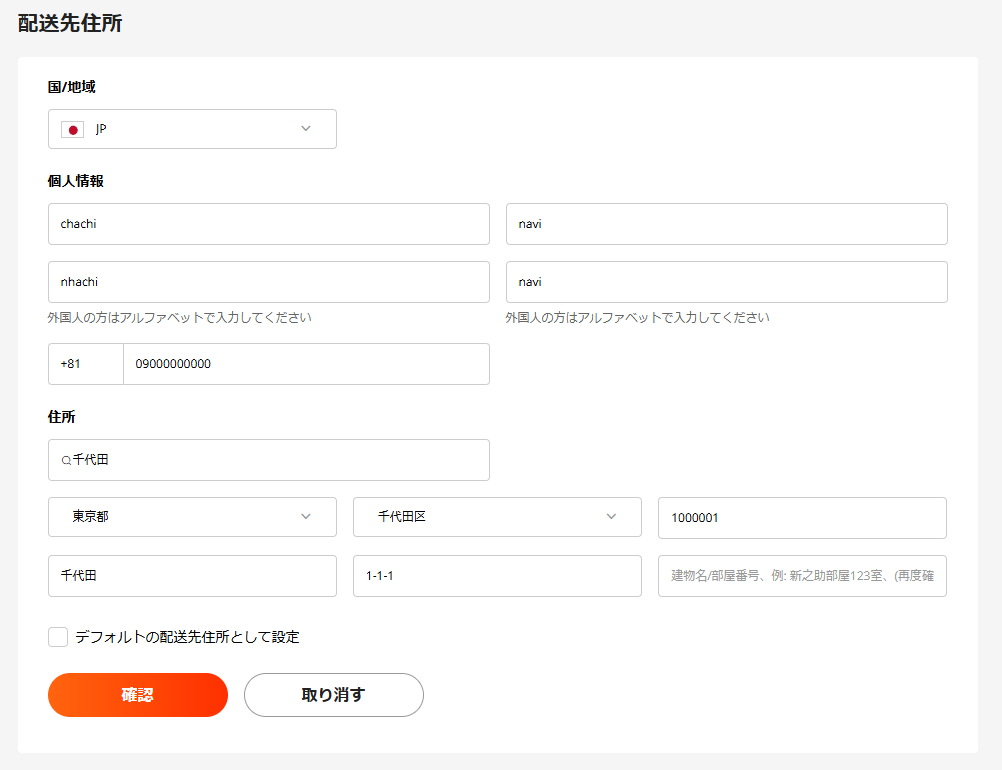This screenshot has height=770, width=1002.
Task: Click the +81 phone country code box
Action: pos(85,364)
